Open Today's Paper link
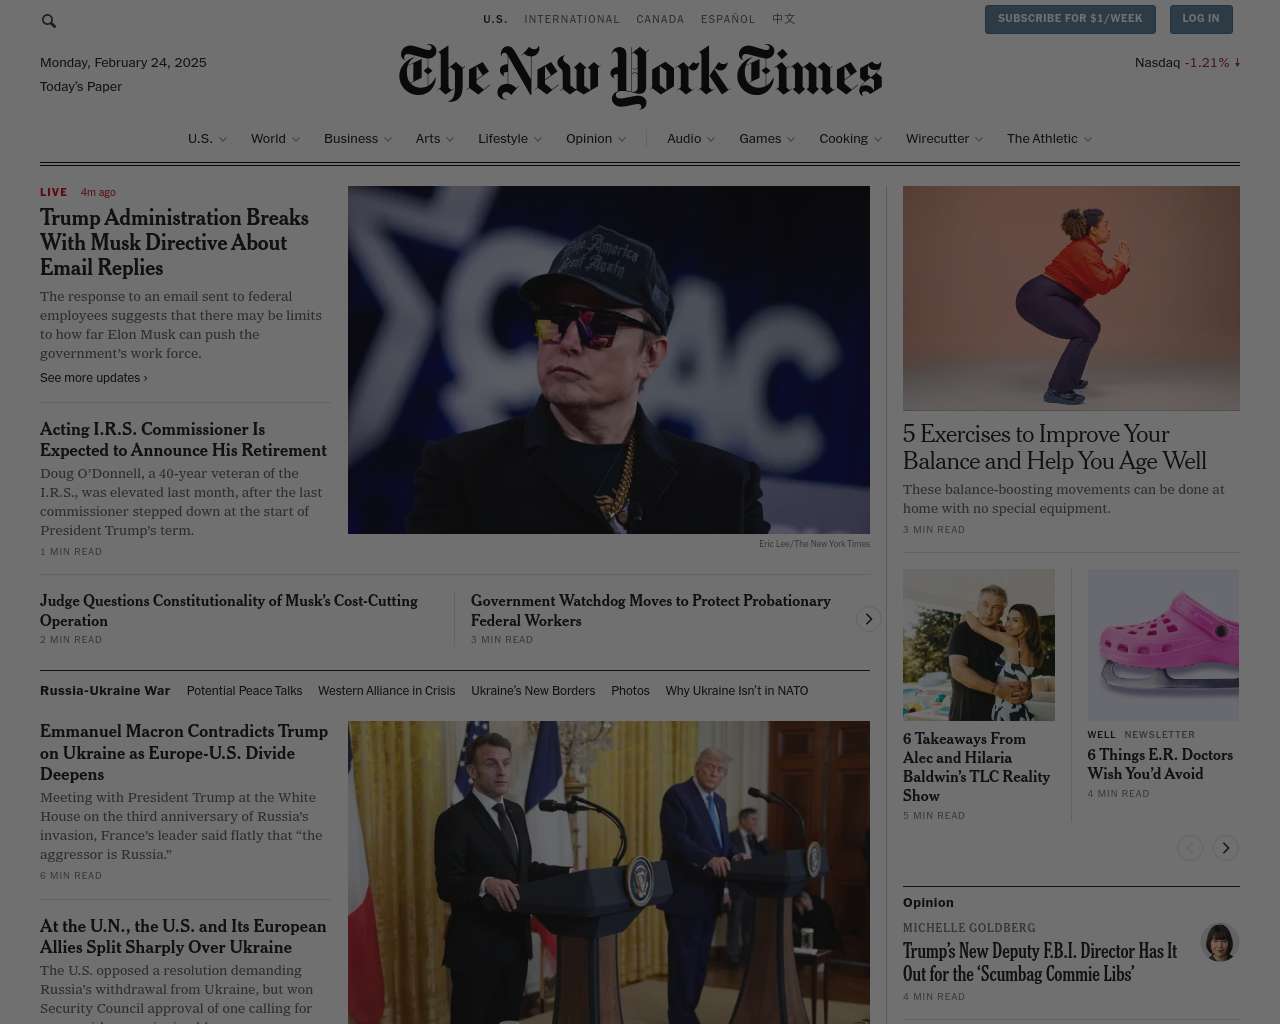This screenshot has height=1024, width=1280. [x=81, y=87]
